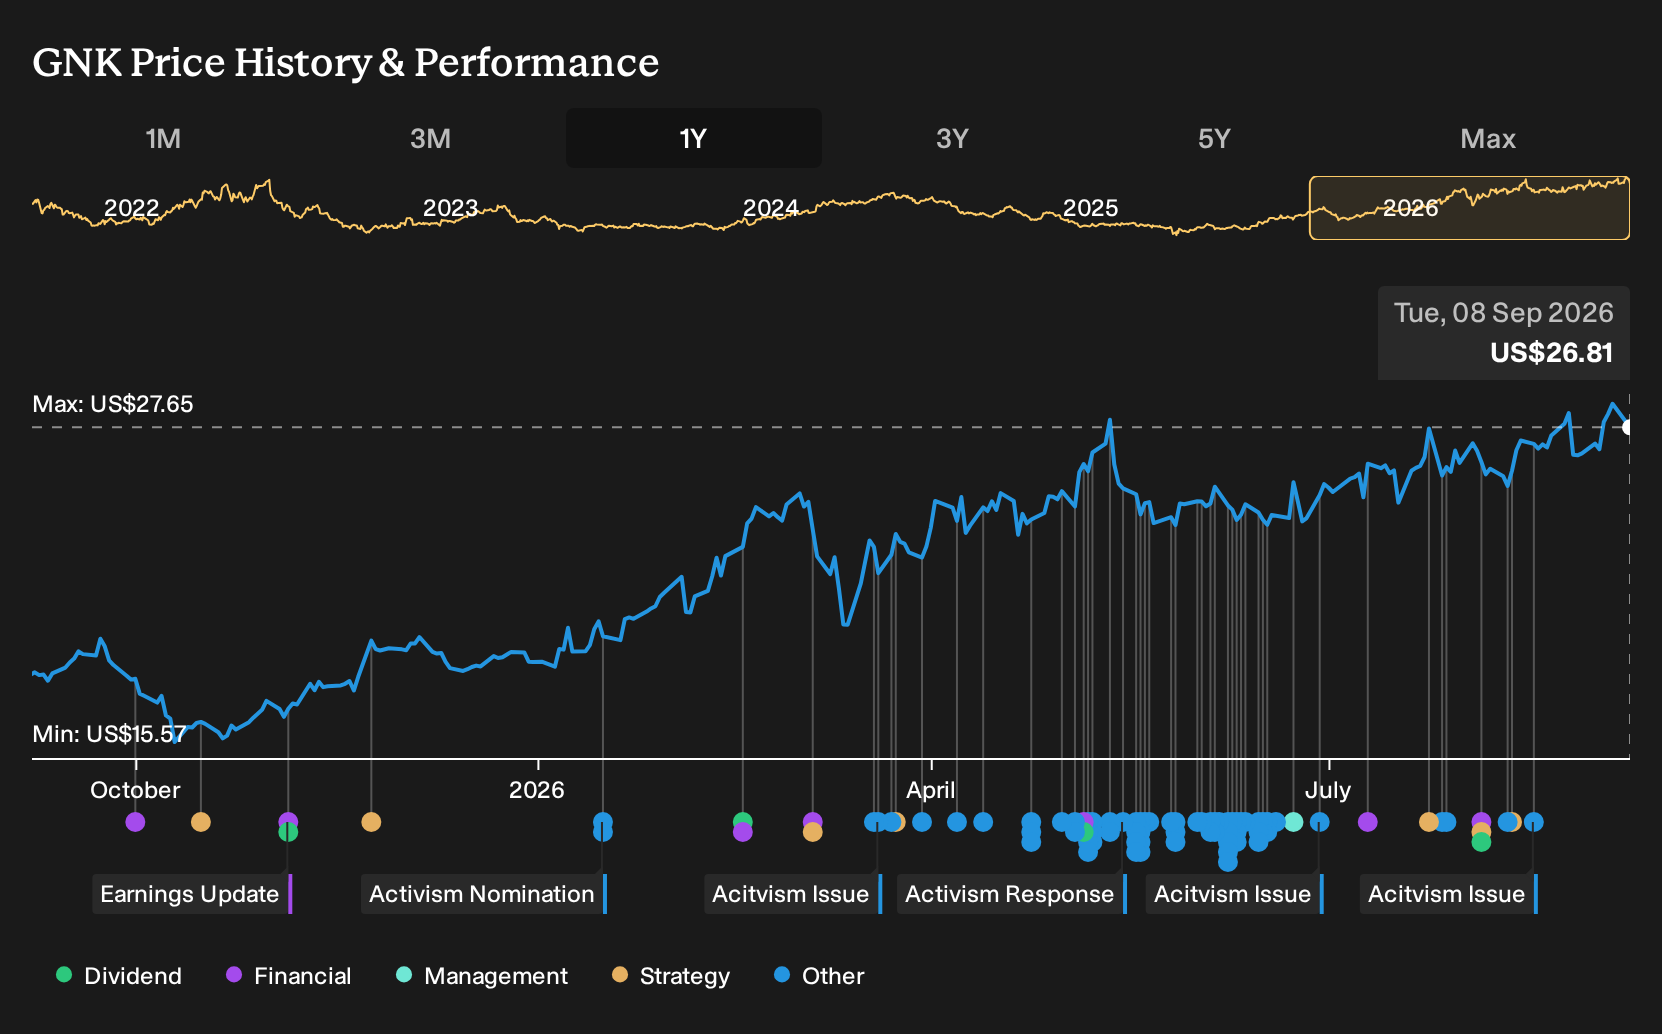Toggle the Other legend filter
The image size is (1662, 1034).
point(819,976)
